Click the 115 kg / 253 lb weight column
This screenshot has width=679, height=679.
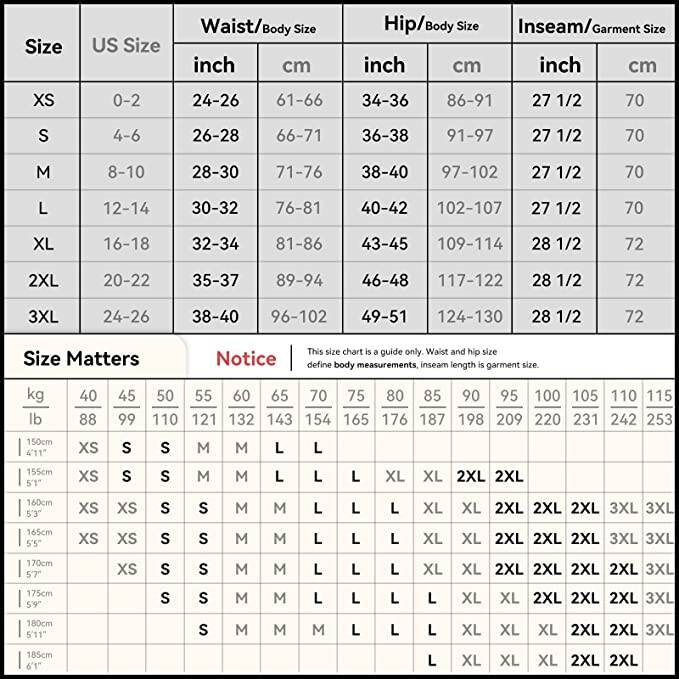(659, 409)
